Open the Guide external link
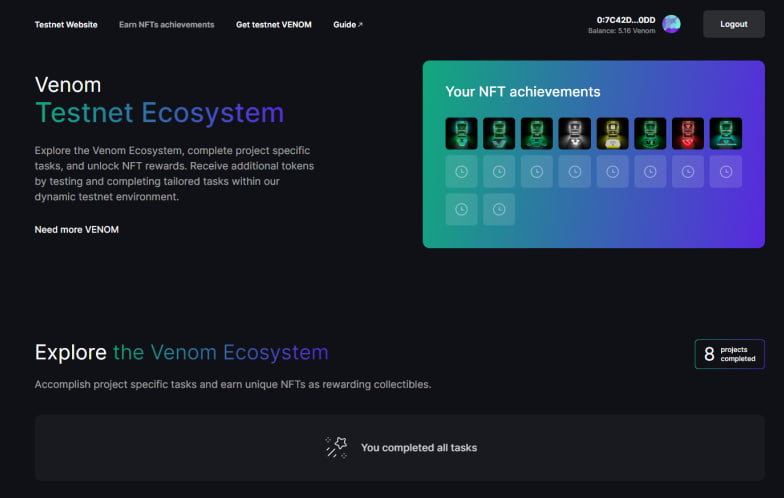 pos(348,24)
